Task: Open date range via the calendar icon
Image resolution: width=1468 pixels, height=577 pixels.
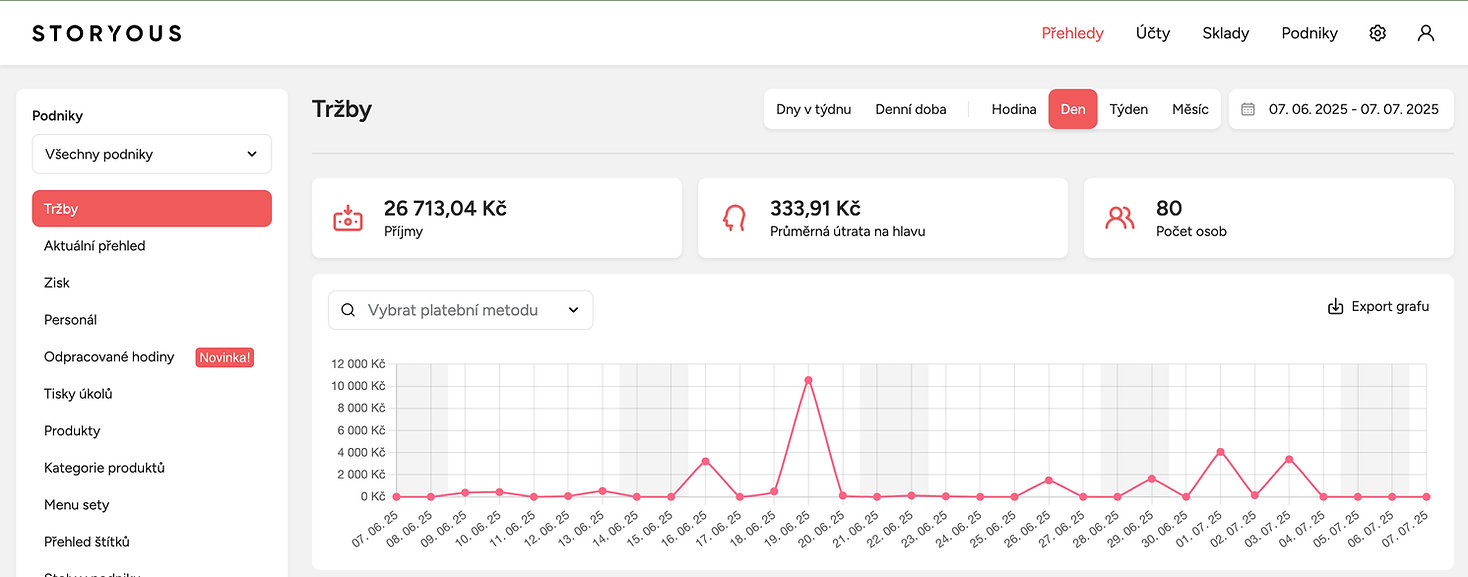Action: click(x=1248, y=109)
